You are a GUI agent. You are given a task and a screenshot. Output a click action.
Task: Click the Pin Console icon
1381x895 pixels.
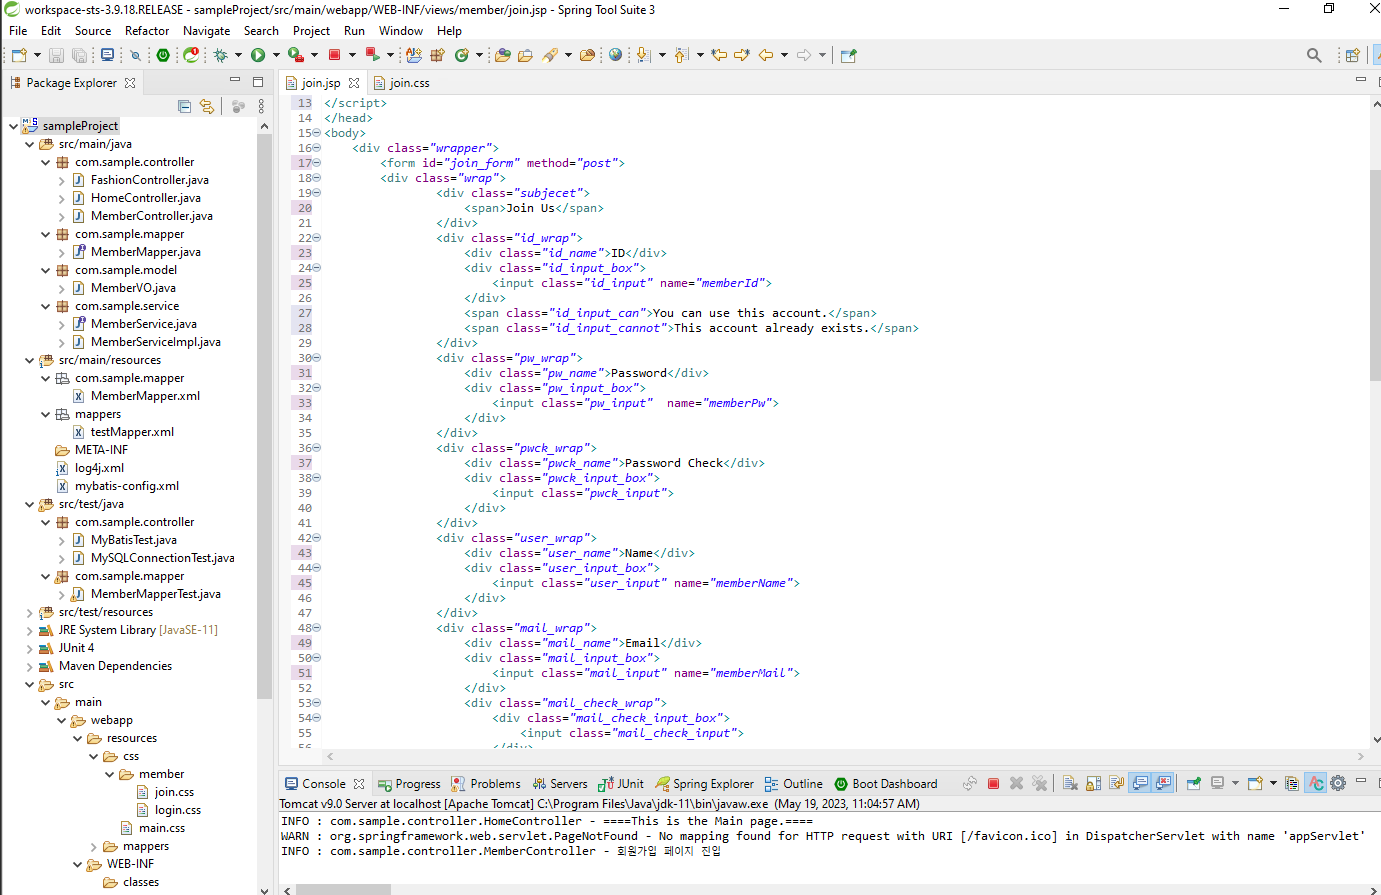coord(1193,783)
